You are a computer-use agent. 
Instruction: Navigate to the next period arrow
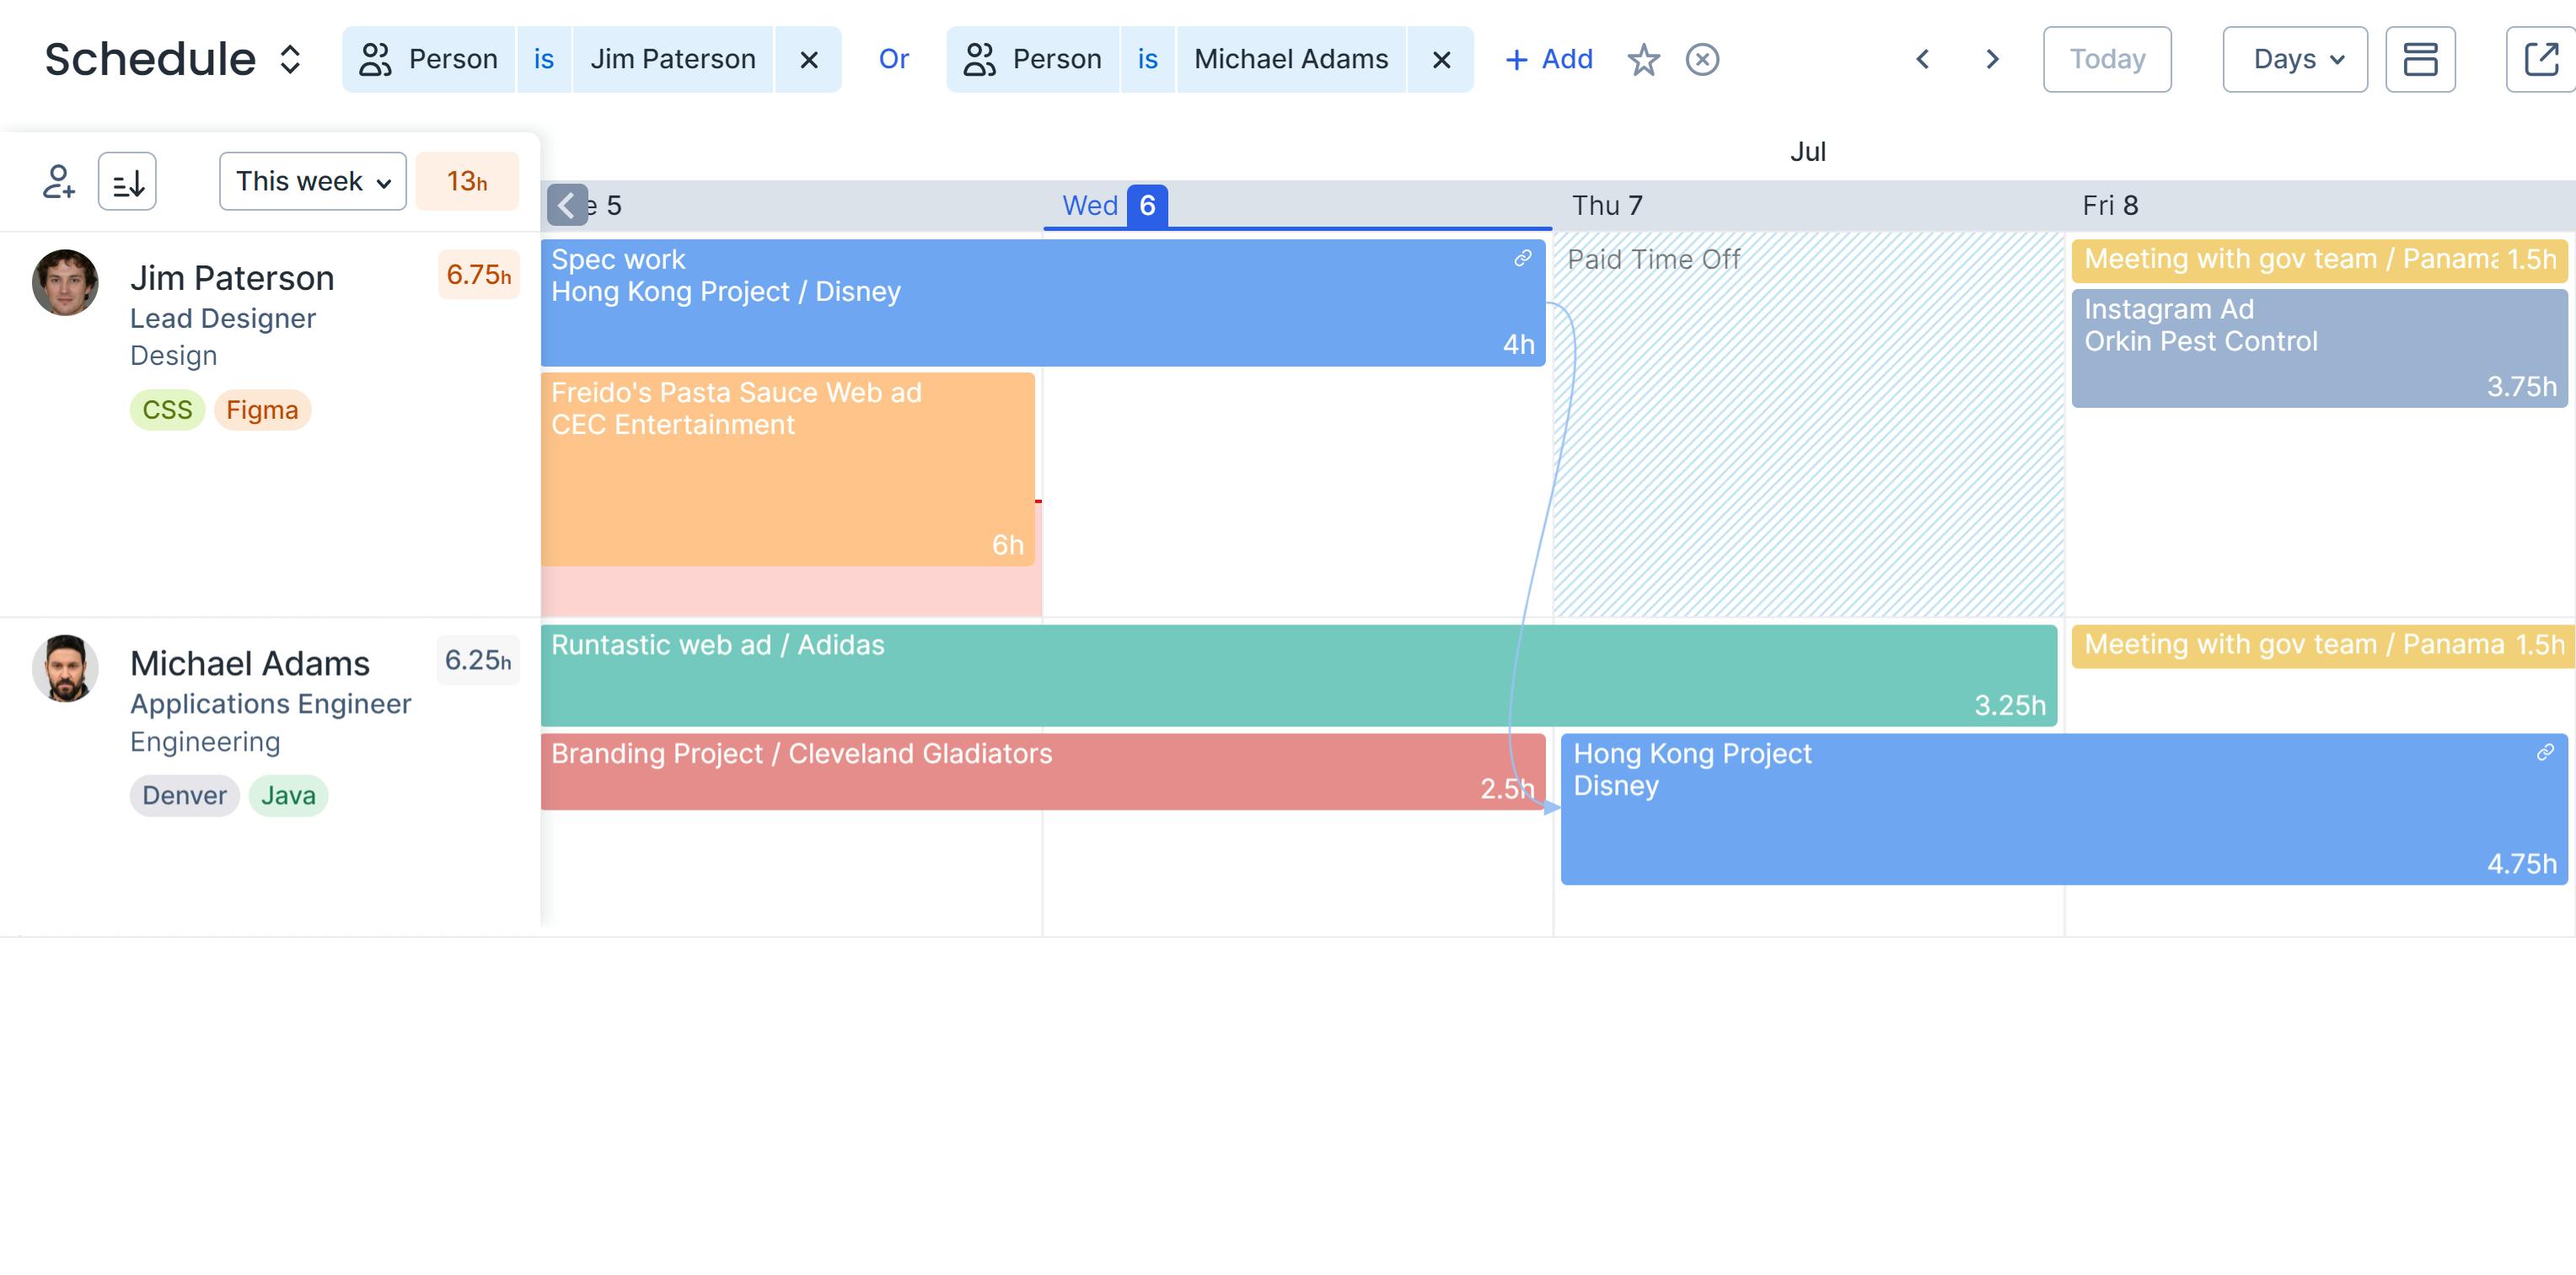click(x=1991, y=59)
